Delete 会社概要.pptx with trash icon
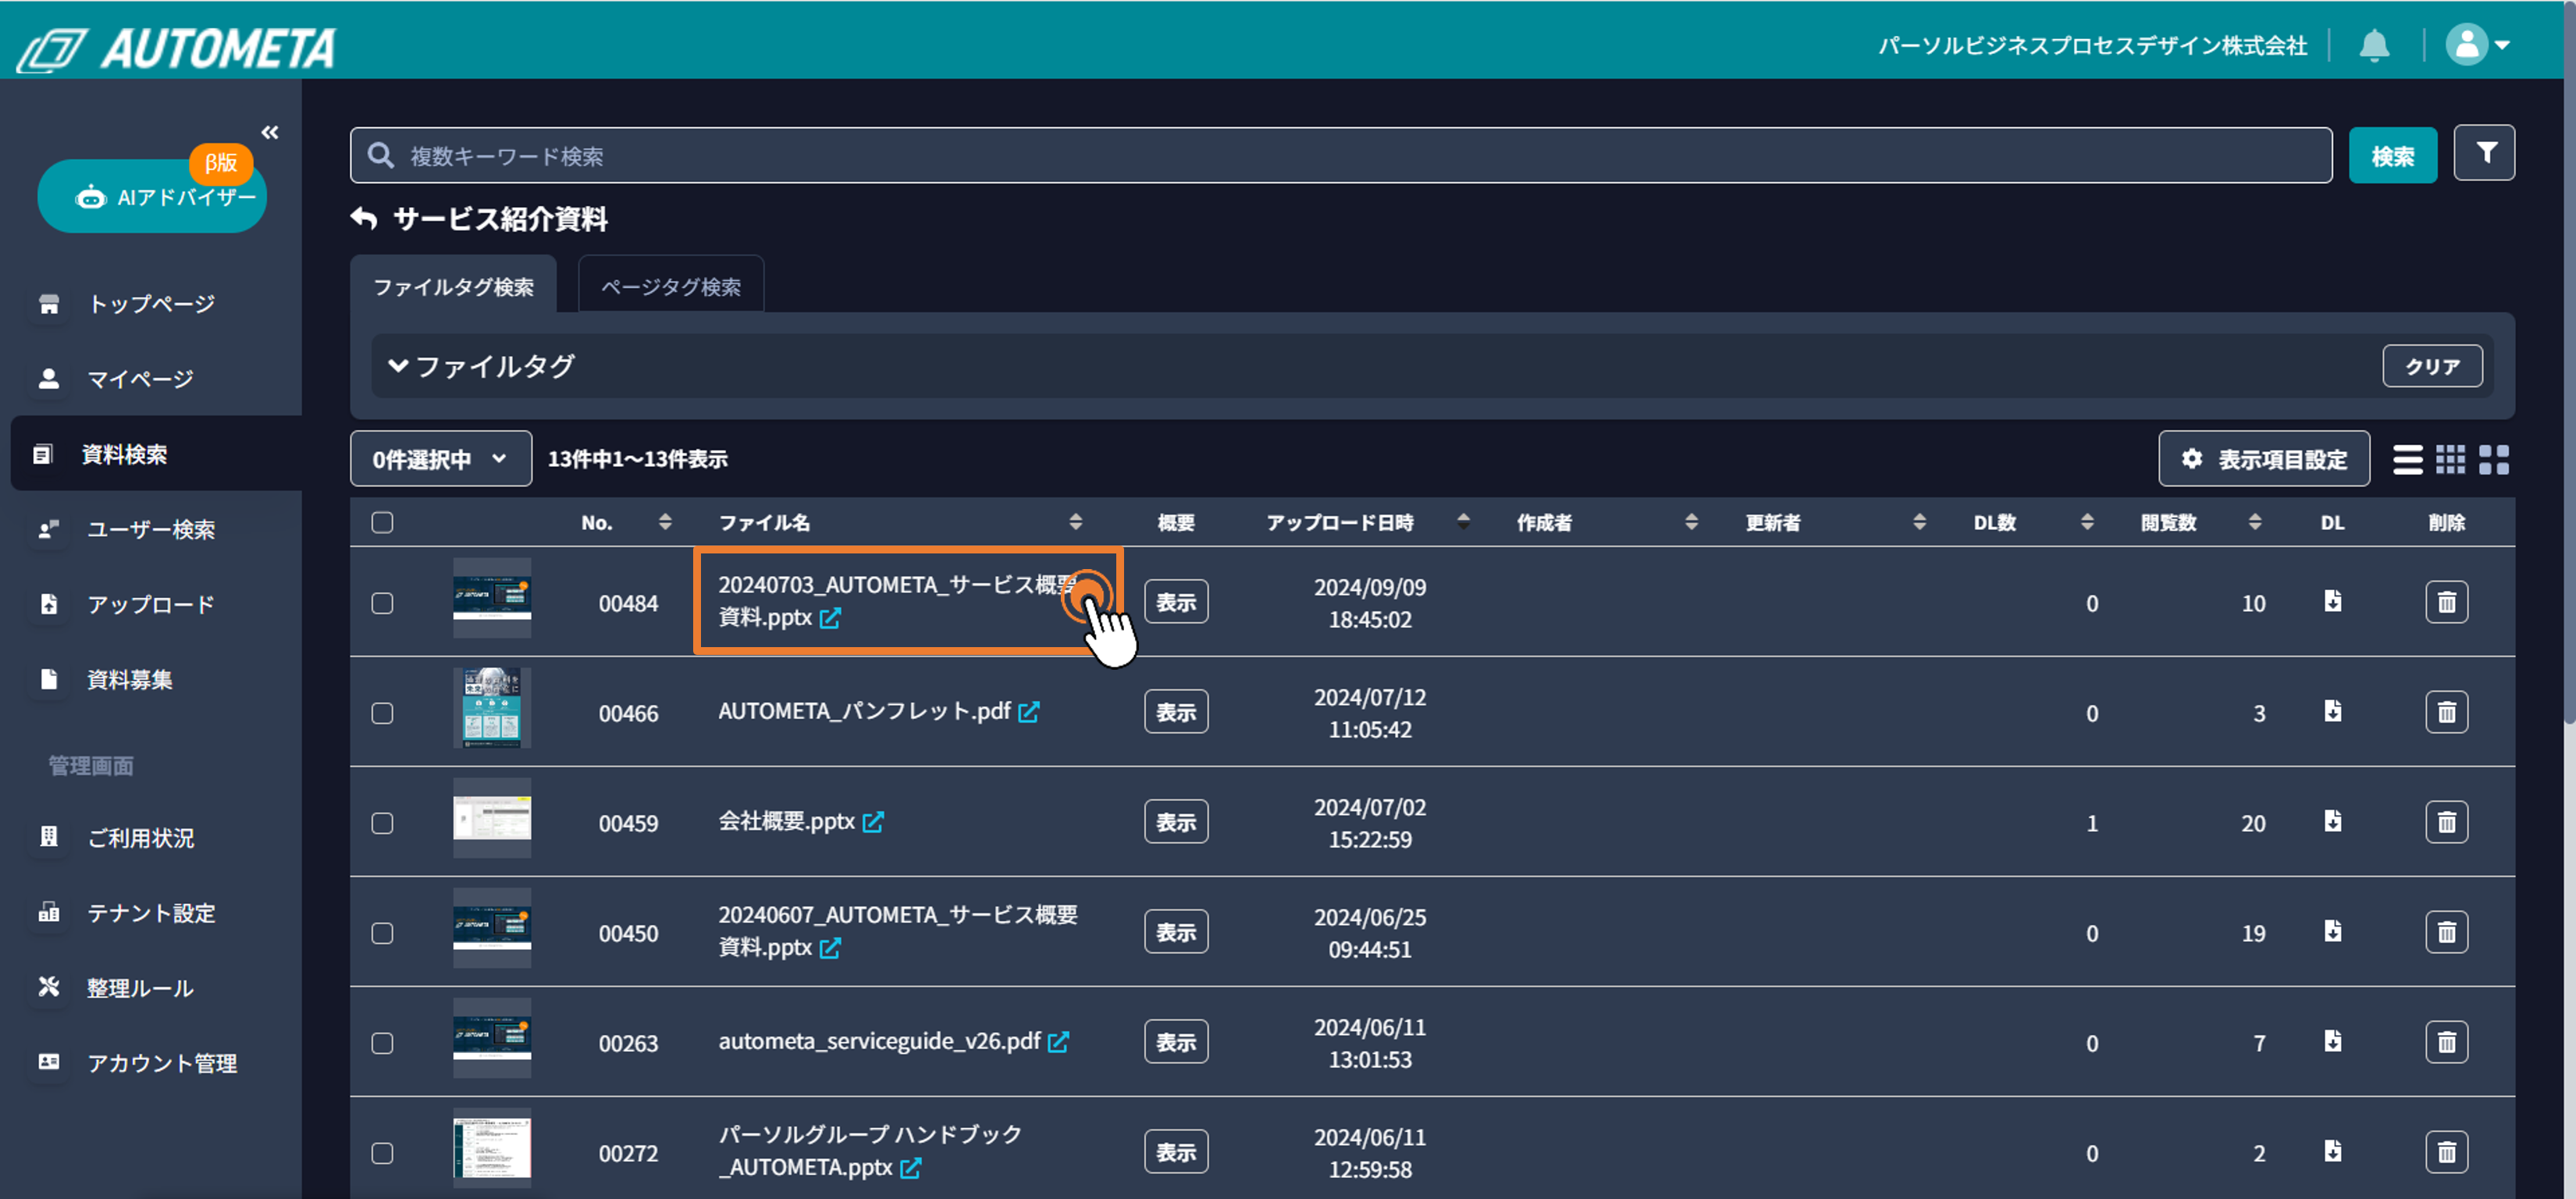Image resolution: width=2576 pixels, height=1199 pixels. click(2447, 822)
